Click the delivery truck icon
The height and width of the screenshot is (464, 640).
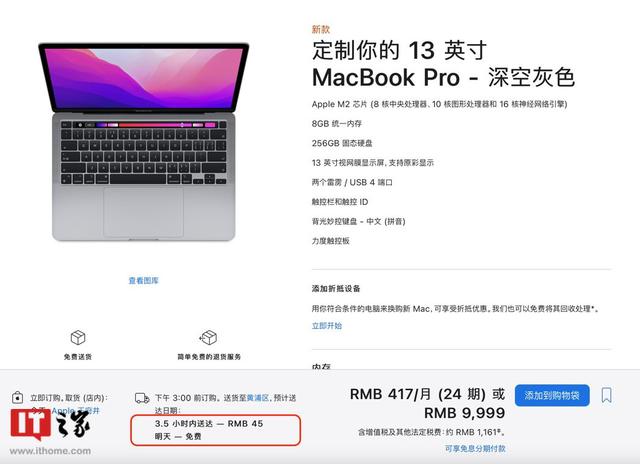coord(142,398)
